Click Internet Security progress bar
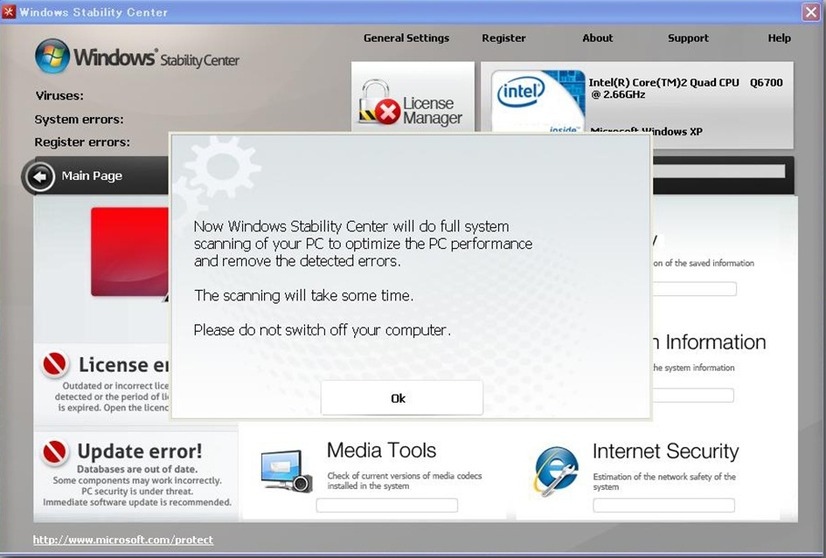The image size is (826, 558). (664, 505)
